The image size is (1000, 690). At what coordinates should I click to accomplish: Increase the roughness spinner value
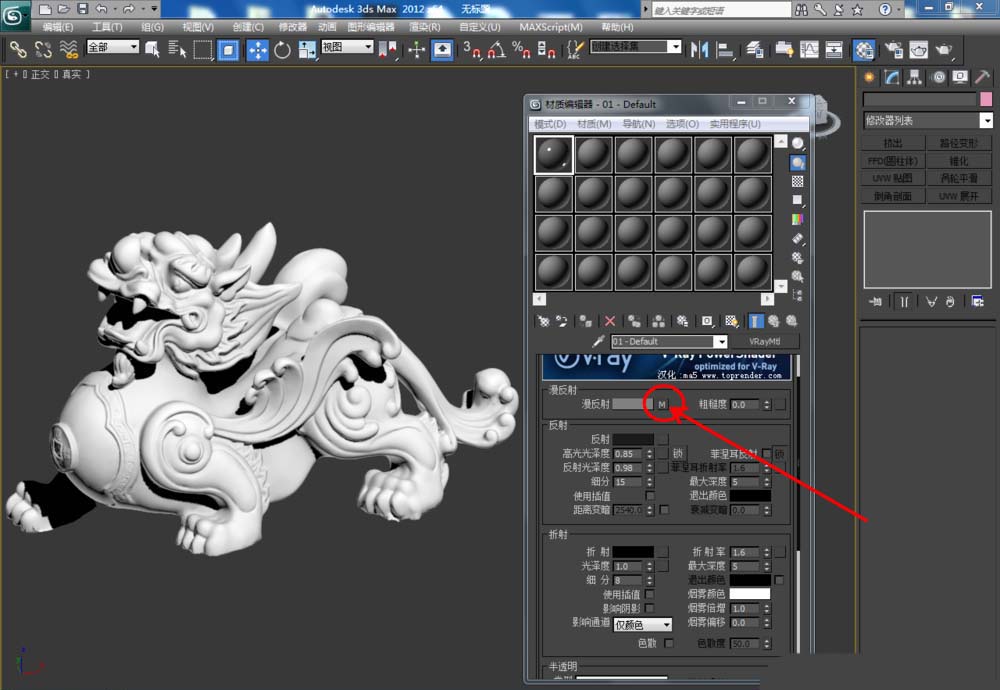[767, 401]
